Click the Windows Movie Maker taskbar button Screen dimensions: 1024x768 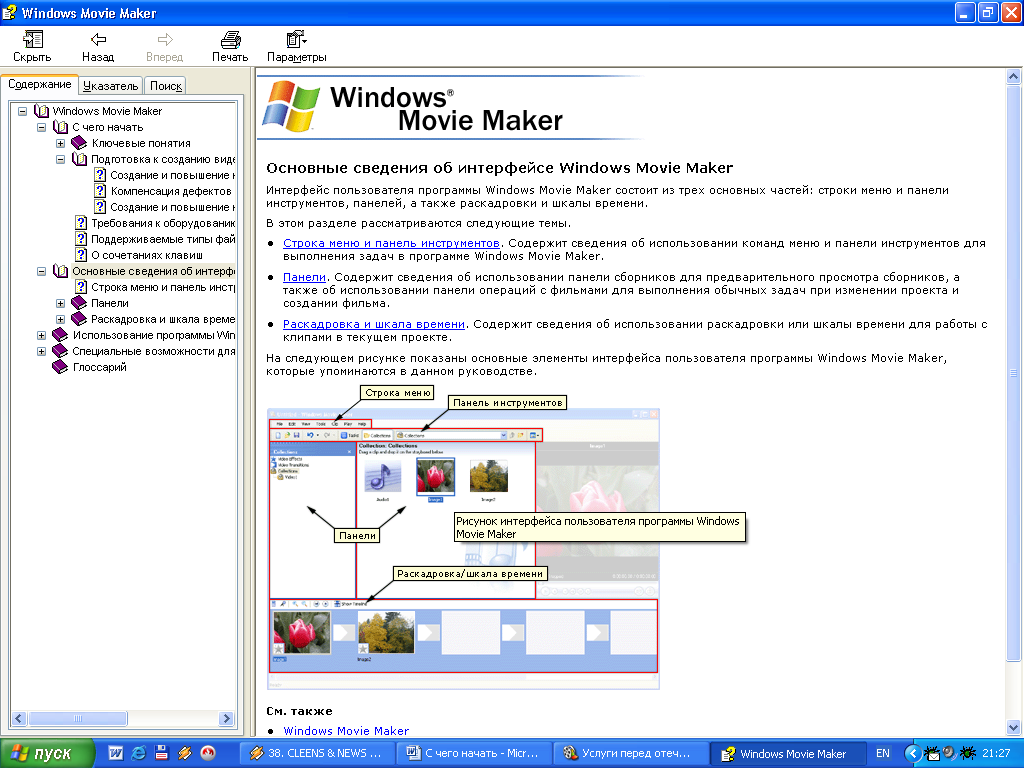pyautogui.click(x=788, y=754)
